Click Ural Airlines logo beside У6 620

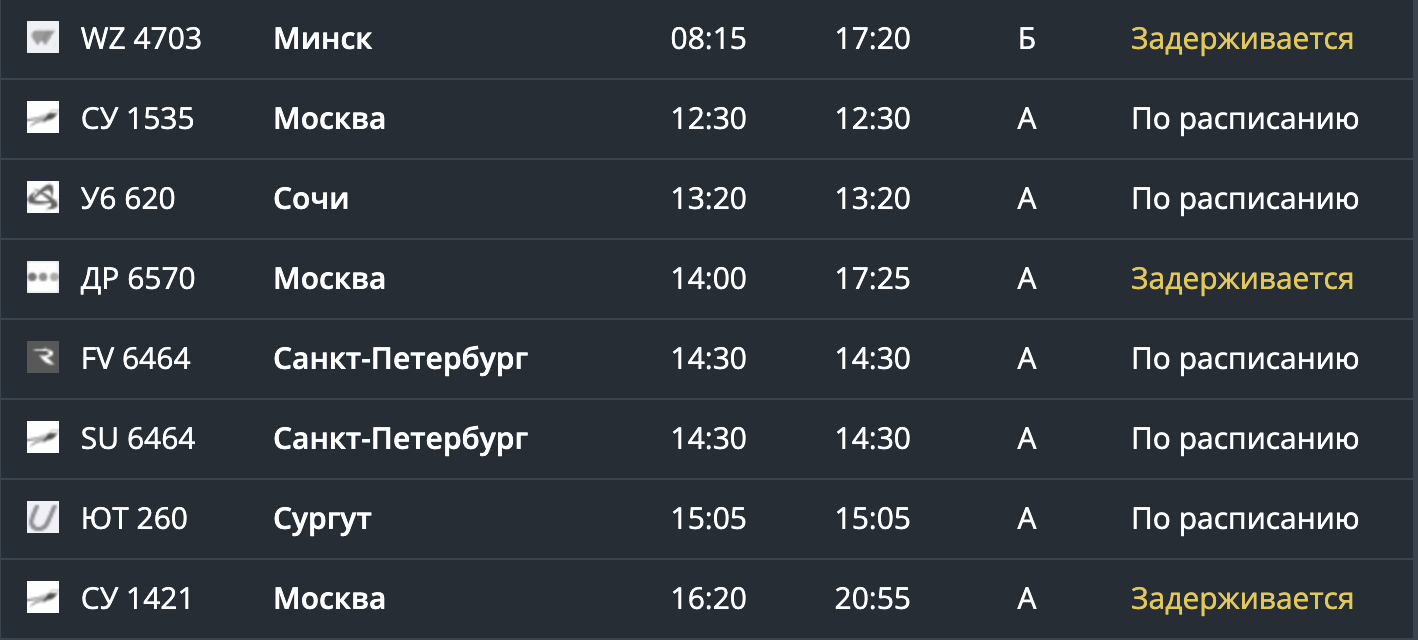pyautogui.click(x=43, y=199)
